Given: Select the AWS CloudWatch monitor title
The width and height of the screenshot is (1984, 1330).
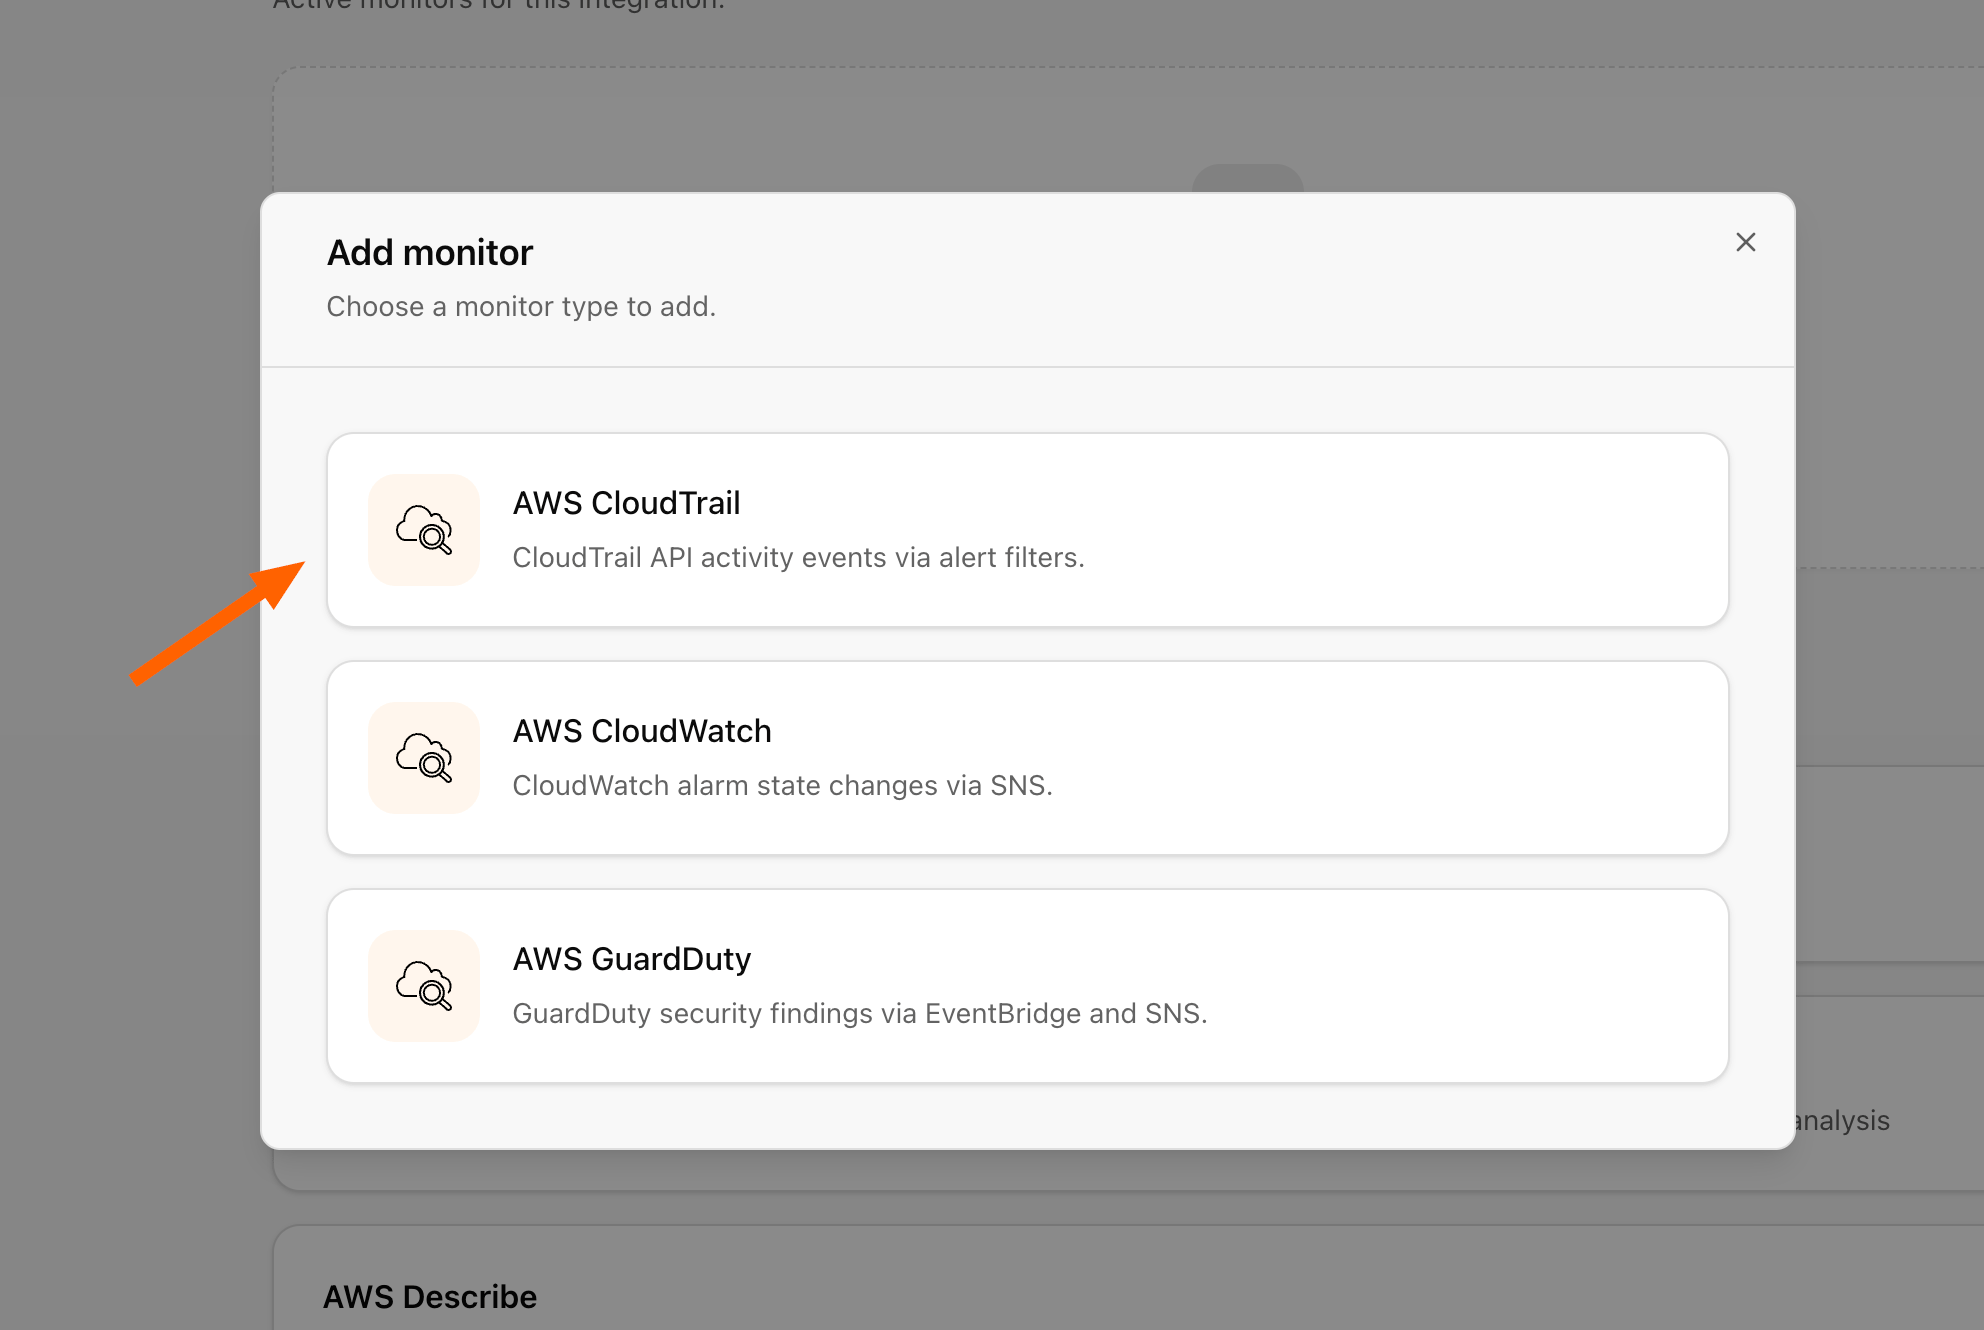Looking at the screenshot, I should click(x=642, y=731).
